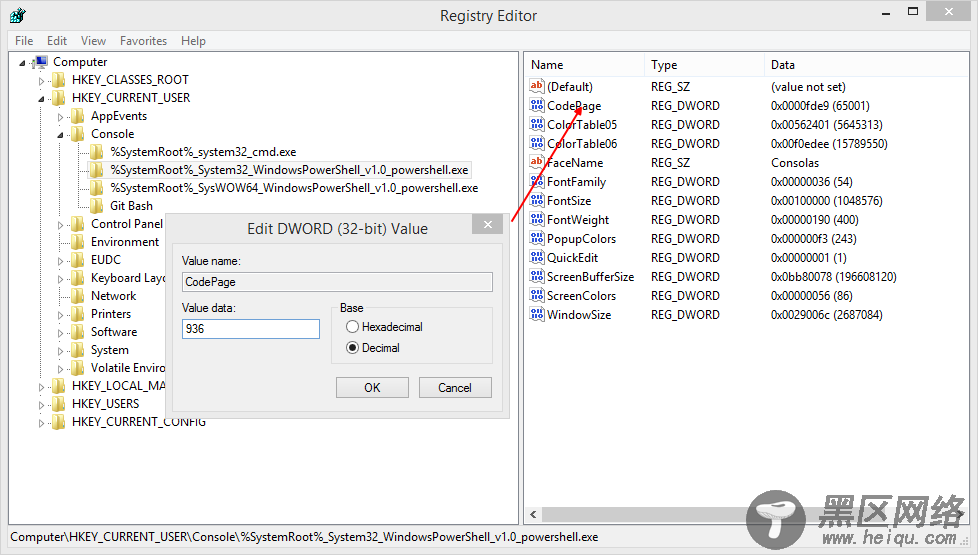Viewport: 978px width, 555px height.
Task: Click the System folder icon
Action: (x=78, y=350)
